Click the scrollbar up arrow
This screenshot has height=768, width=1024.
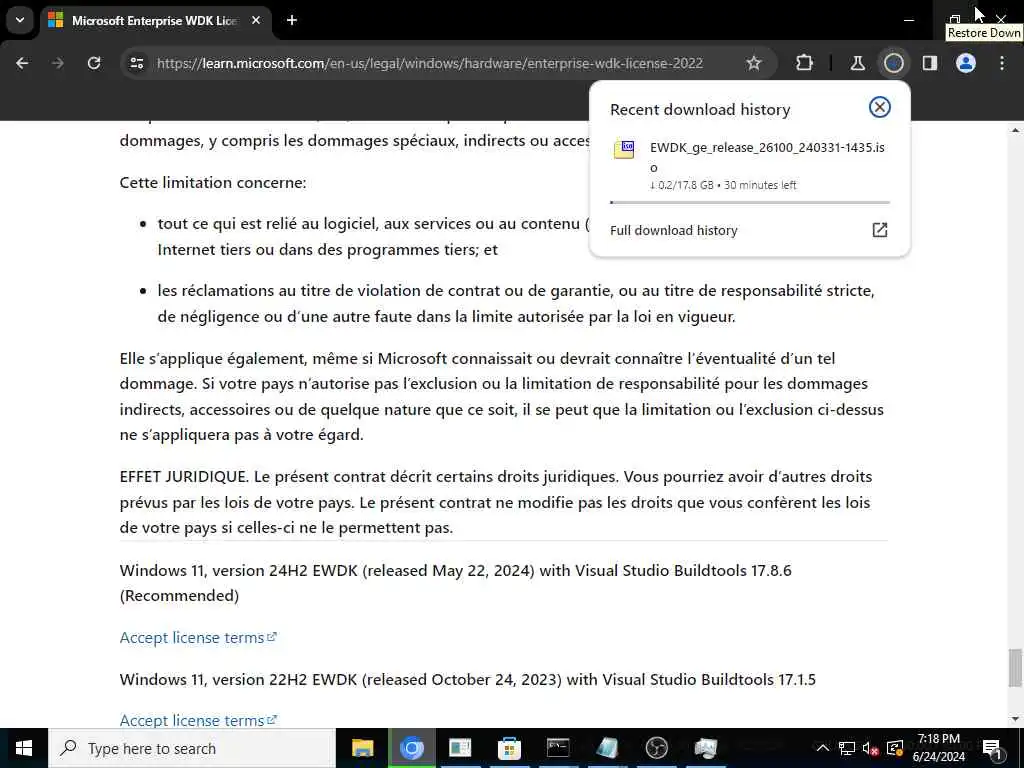[1015, 130]
